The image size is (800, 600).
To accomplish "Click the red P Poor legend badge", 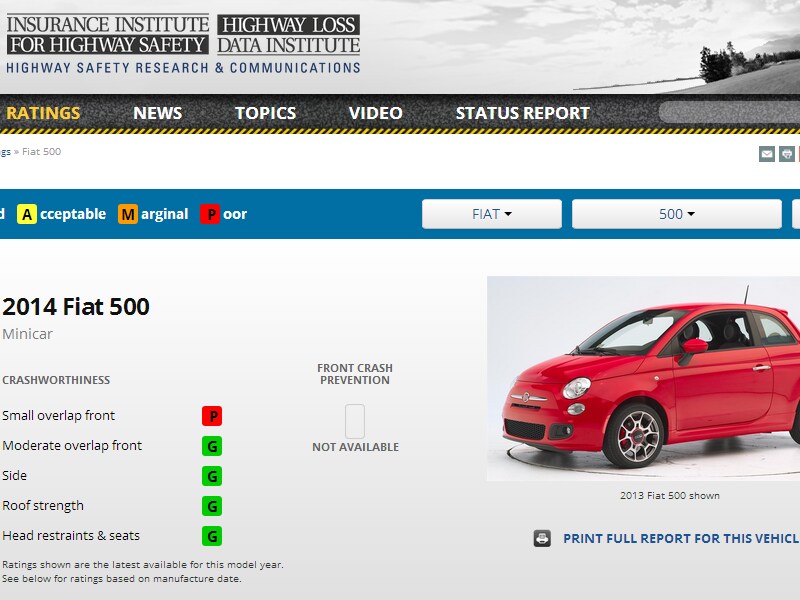I will (x=210, y=214).
